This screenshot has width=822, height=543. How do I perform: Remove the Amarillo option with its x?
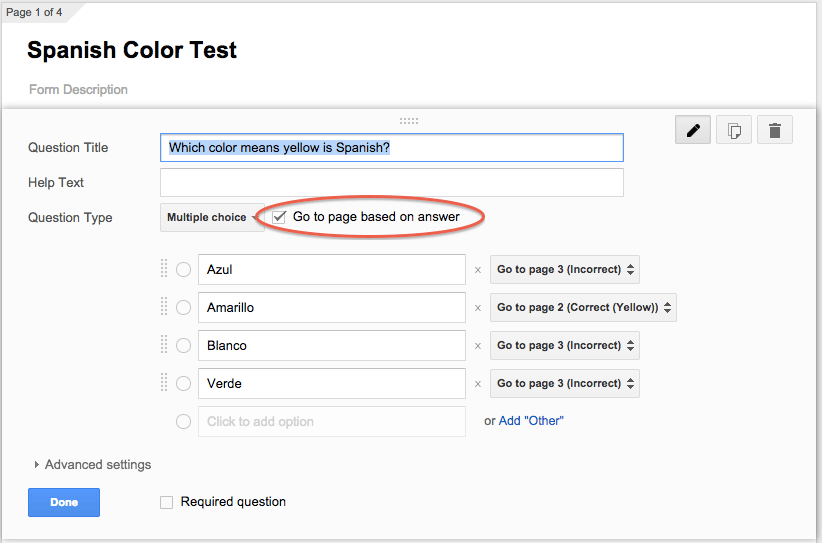click(x=478, y=308)
